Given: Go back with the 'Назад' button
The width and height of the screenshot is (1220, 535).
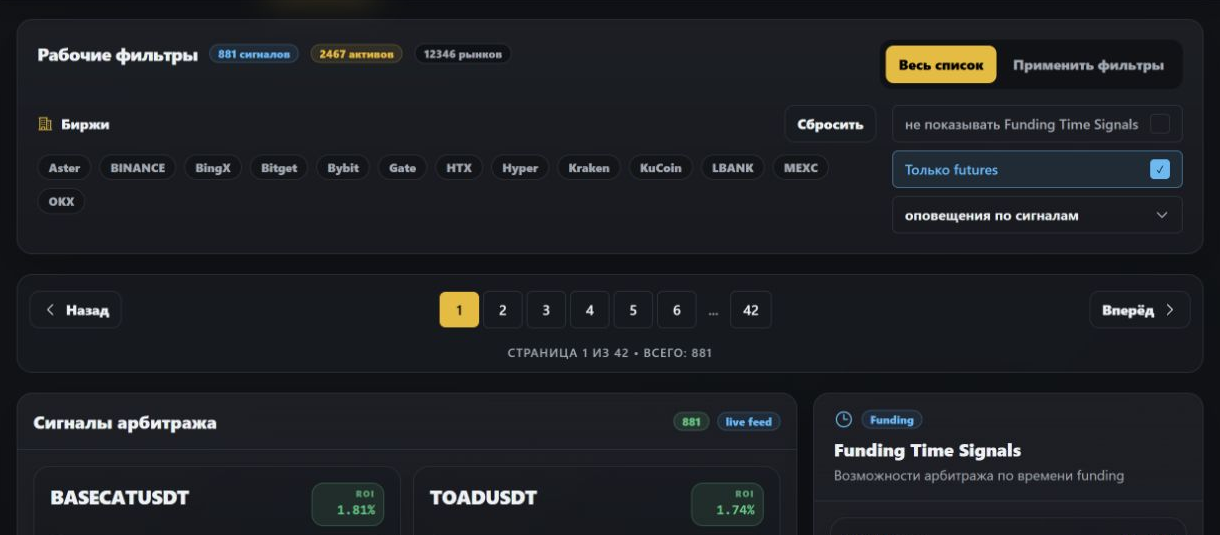Looking at the screenshot, I should point(76,310).
